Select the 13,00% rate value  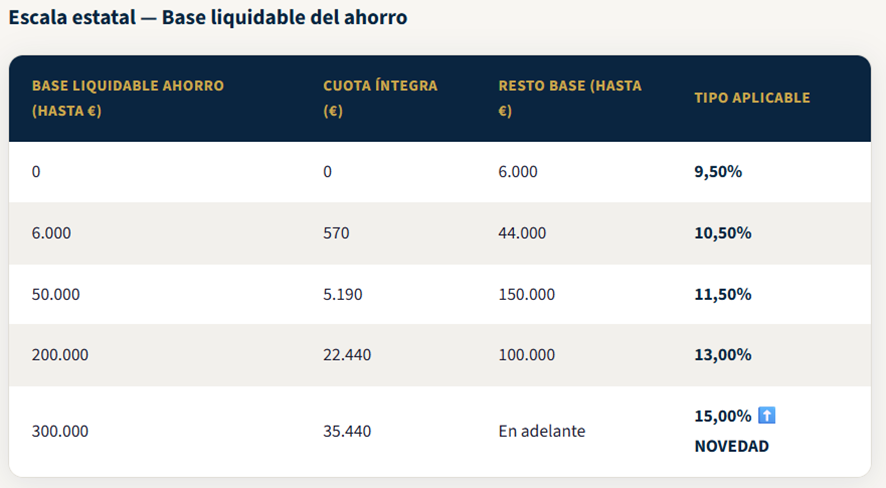click(722, 355)
